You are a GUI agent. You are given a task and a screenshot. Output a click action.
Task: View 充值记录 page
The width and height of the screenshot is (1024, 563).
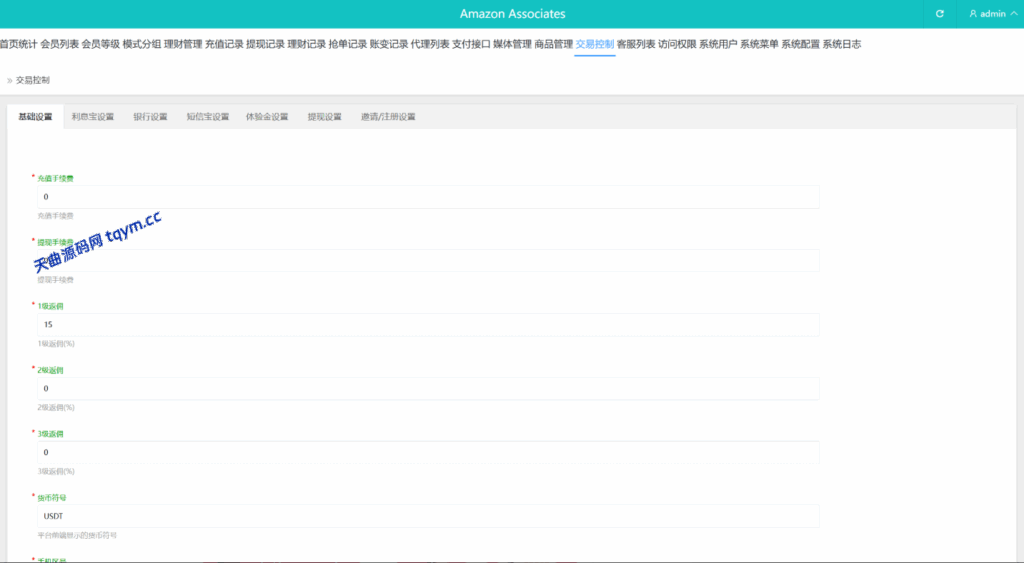point(224,44)
